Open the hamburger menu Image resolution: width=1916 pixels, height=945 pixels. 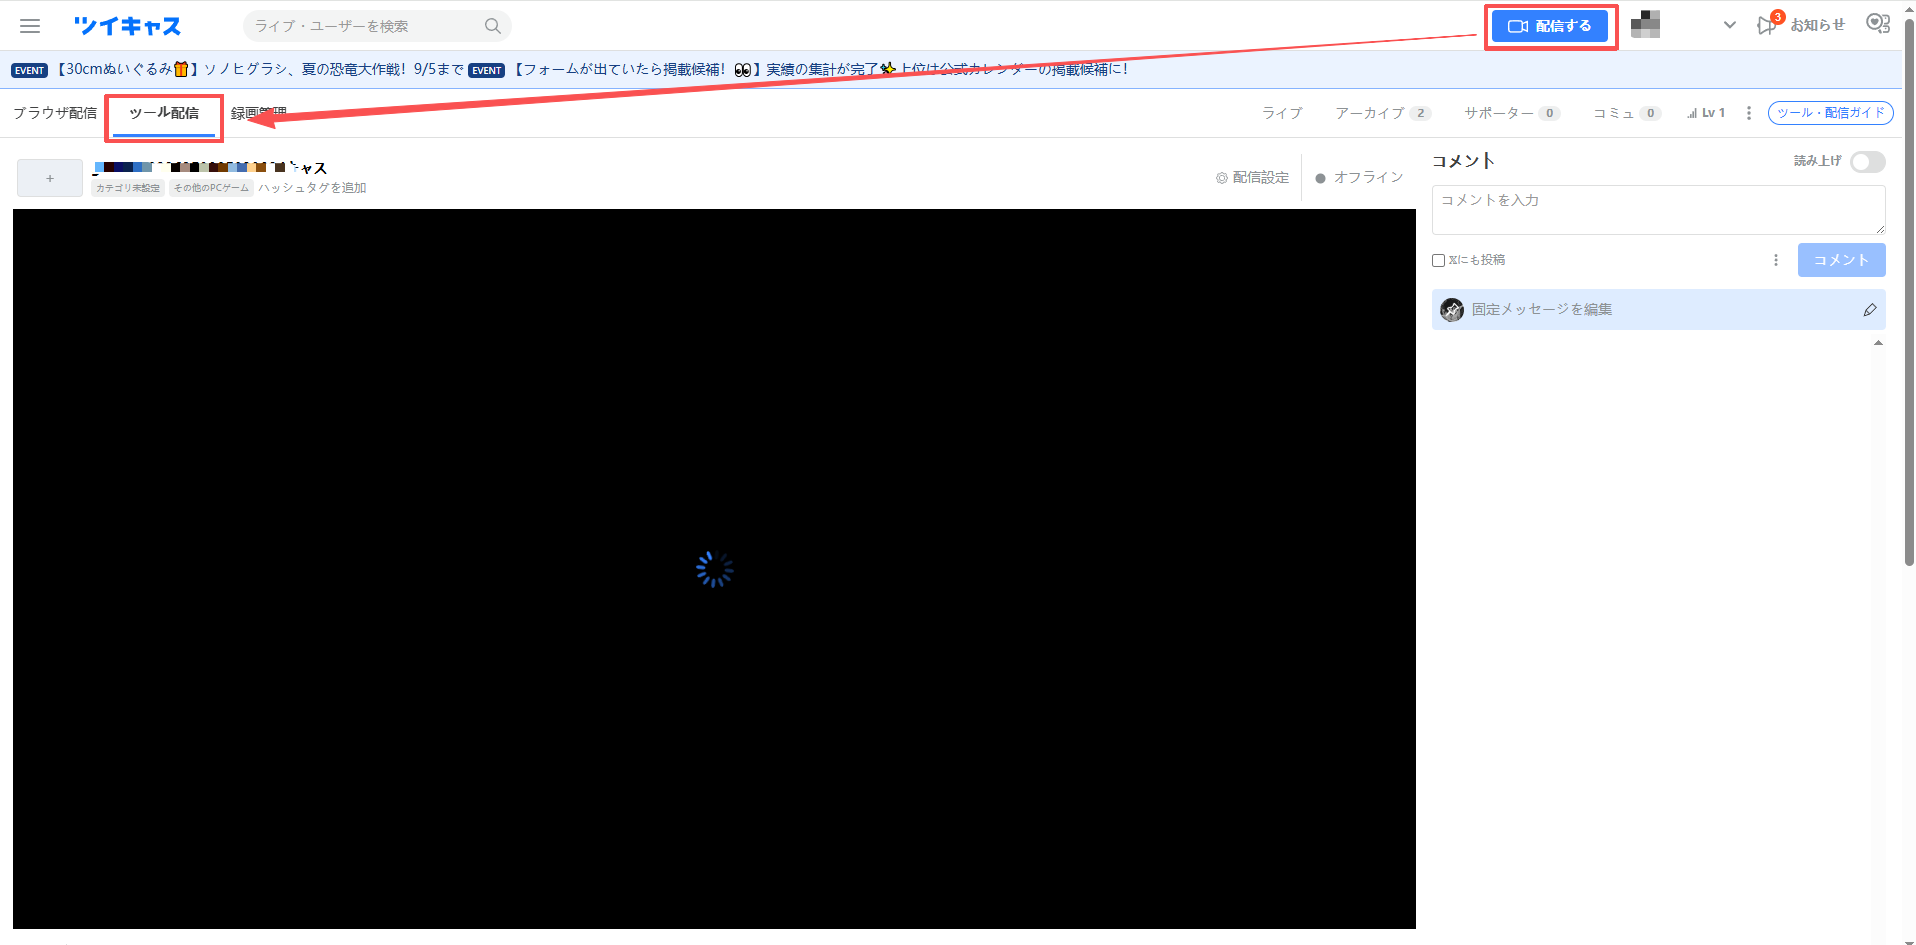(30, 26)
